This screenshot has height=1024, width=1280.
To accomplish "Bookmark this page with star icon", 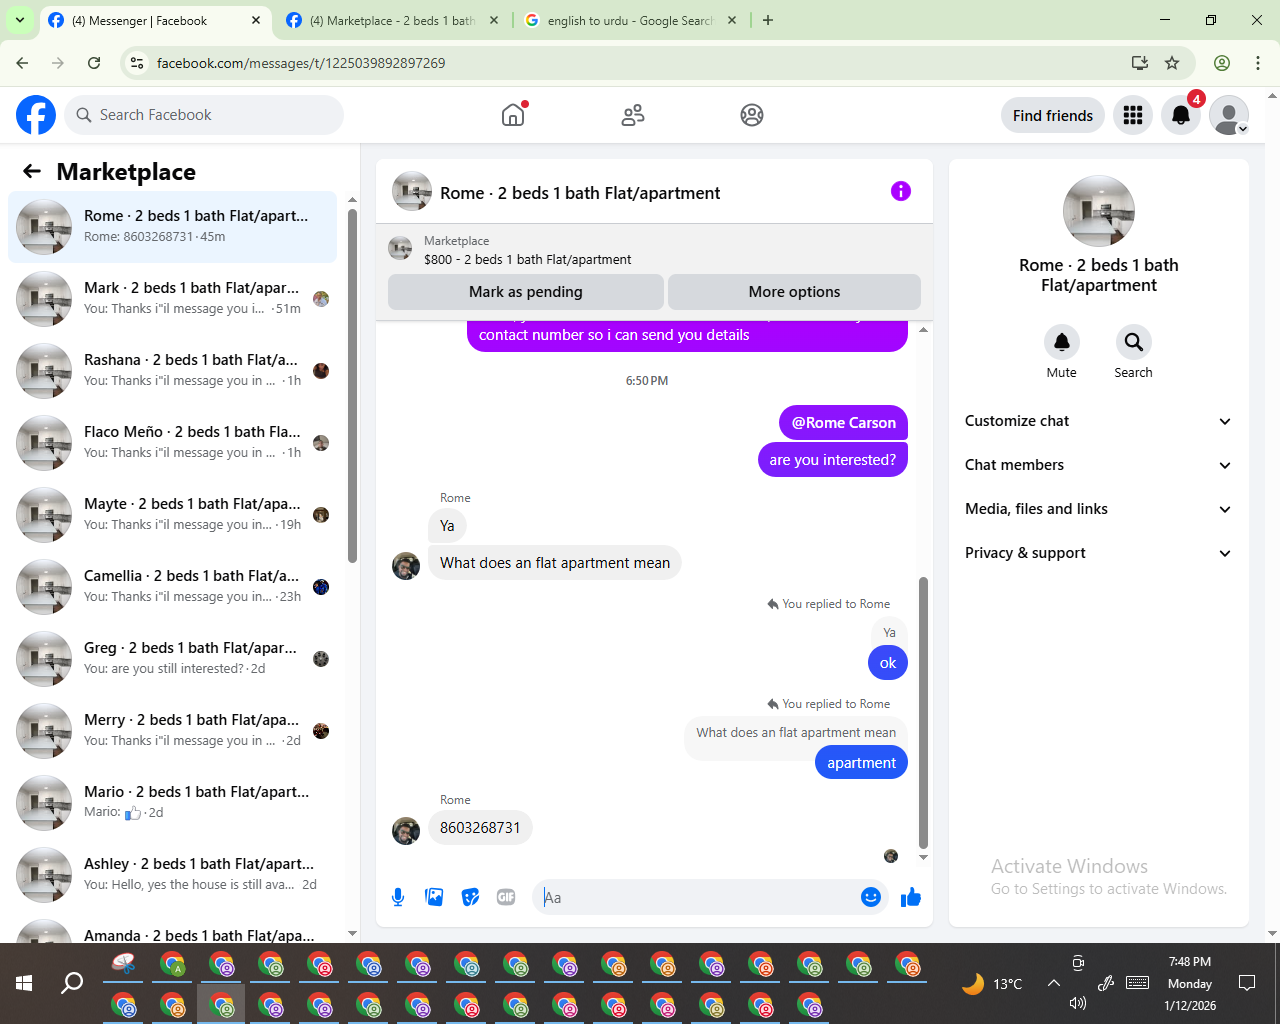I will click(1172, 63).
